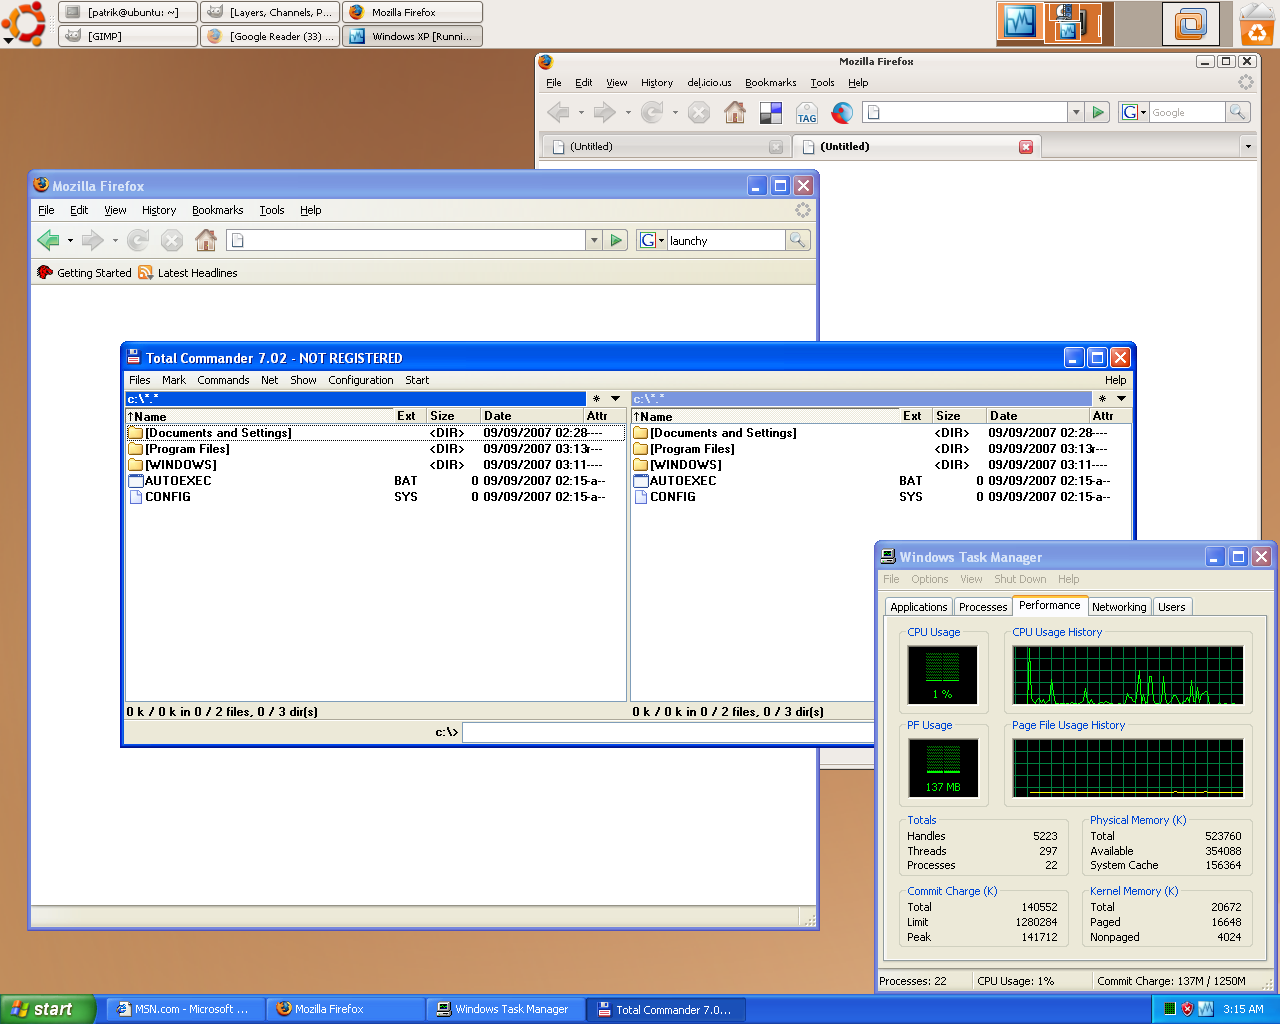Click green Back arrow in blue-titled Firefox window
This screenshot has width=1280, height=1024.
point(48,240)
